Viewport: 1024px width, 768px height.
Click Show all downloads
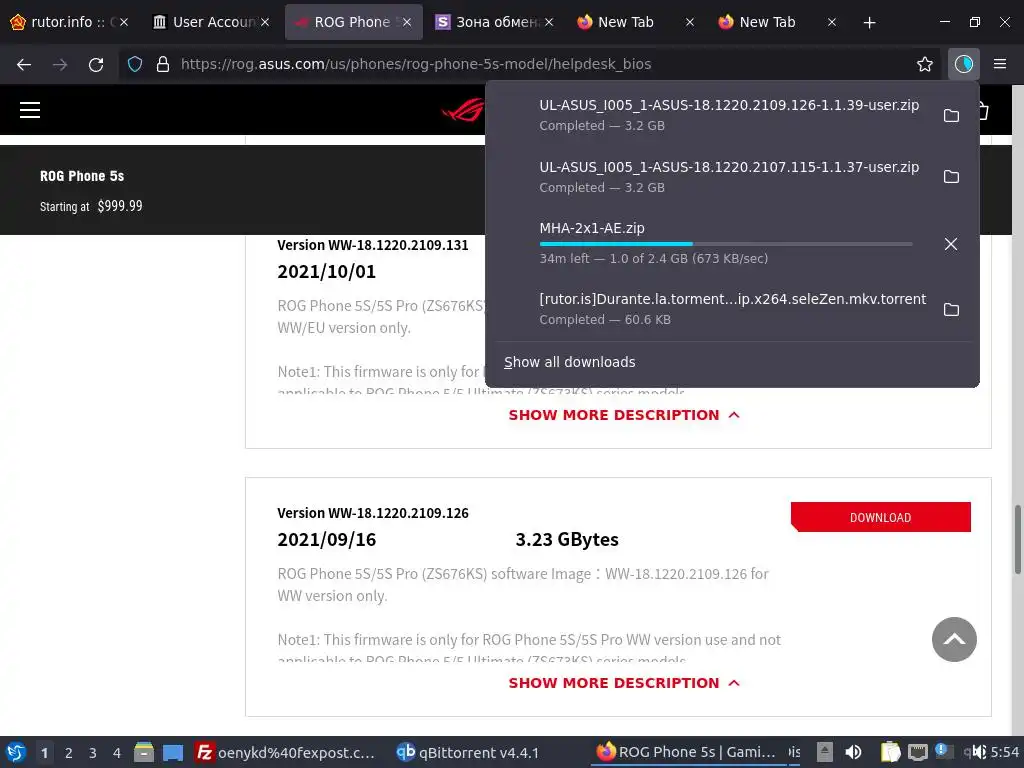(569, 362)
